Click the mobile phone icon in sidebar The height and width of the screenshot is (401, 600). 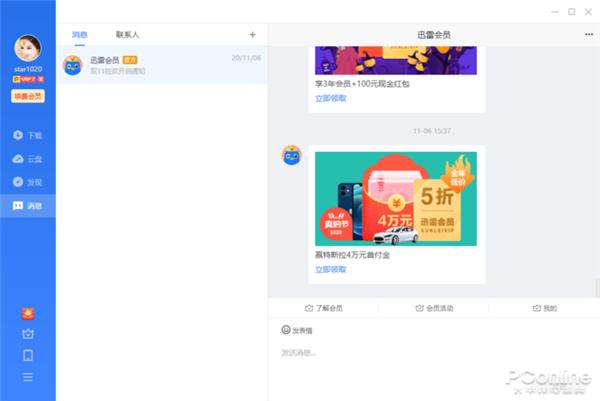[x=28, y=355]
